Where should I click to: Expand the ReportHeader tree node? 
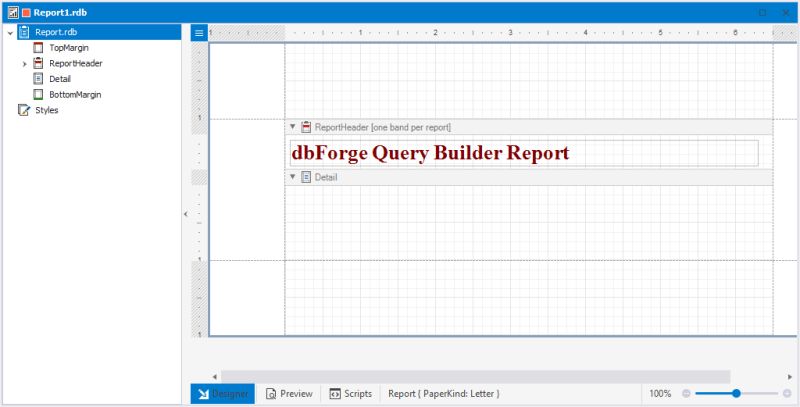(24, 64)
